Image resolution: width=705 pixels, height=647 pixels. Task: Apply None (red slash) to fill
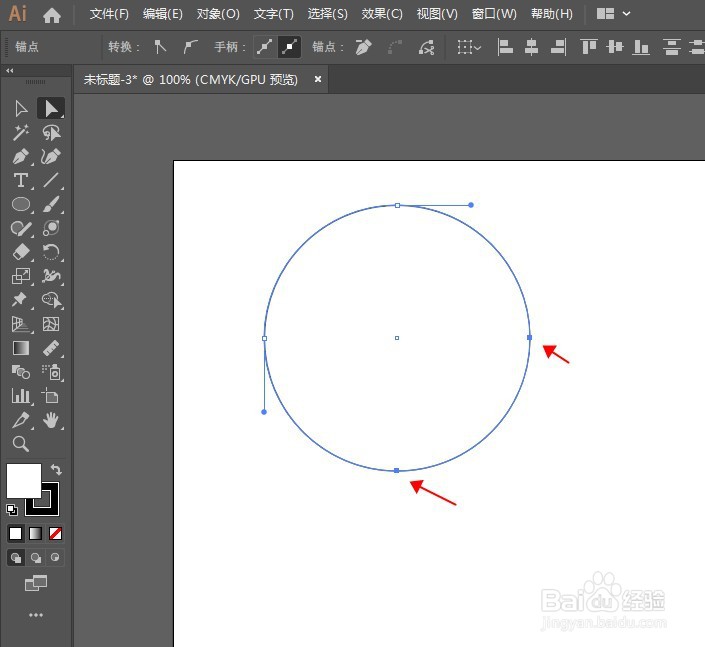[55, 534]
